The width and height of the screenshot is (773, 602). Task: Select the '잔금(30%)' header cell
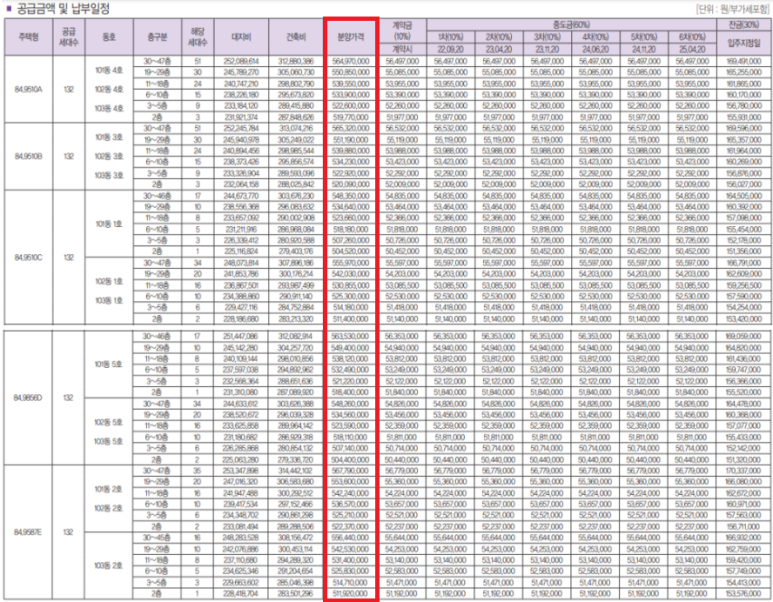(x=744, y=25)
